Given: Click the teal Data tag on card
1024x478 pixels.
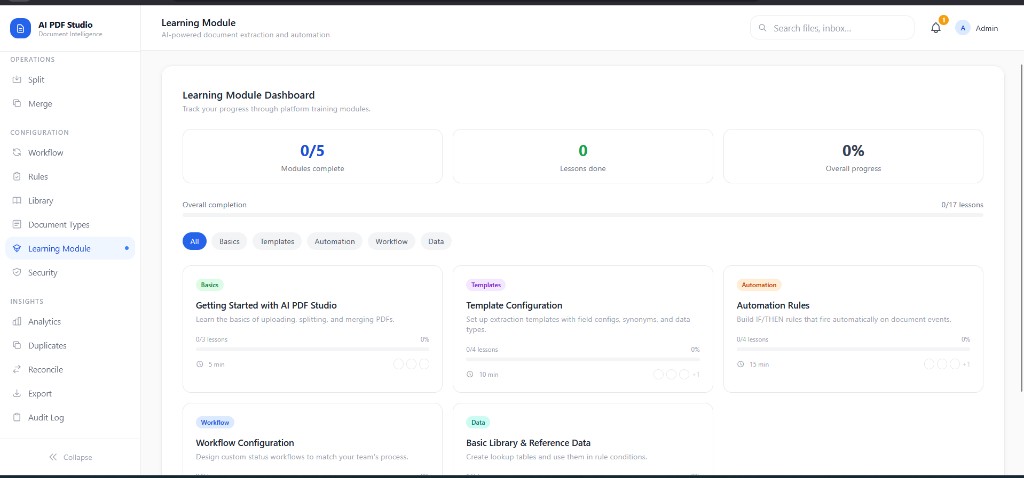Looking at the screenshot, I should coord(478,422).
